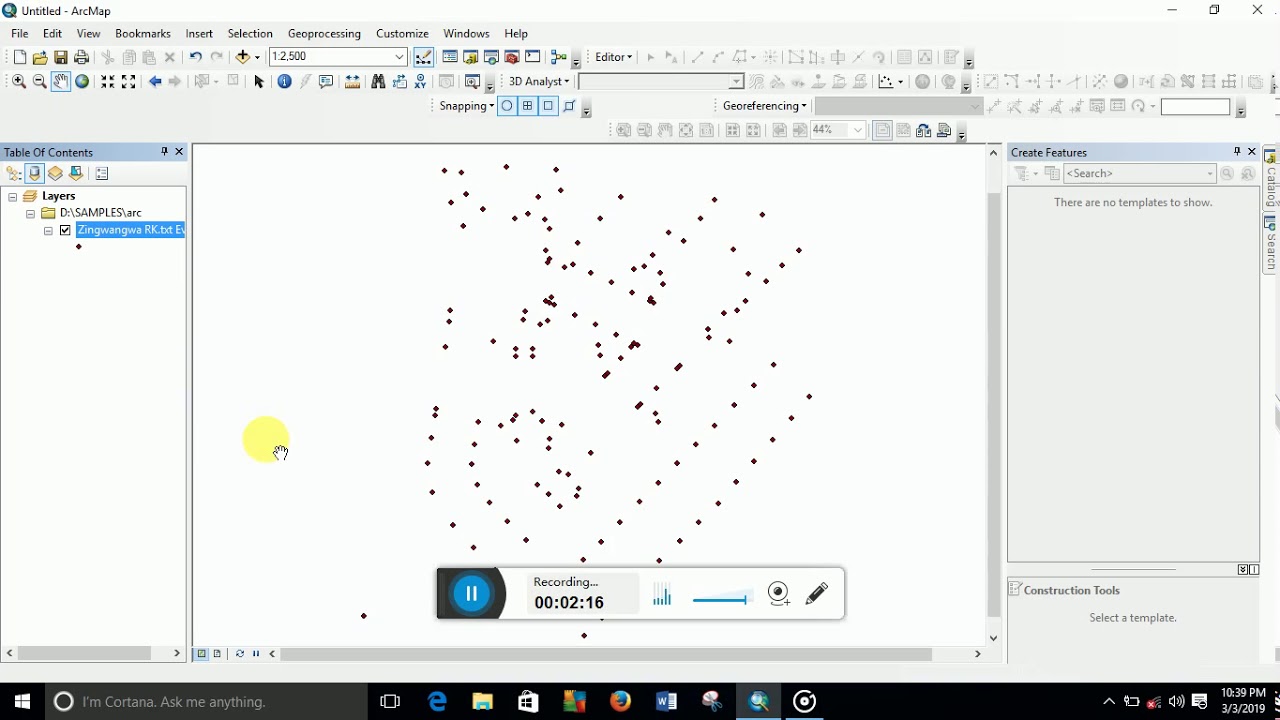Open the Edit menu
This screenshot has height=720, width=1280.
point(53,34)
